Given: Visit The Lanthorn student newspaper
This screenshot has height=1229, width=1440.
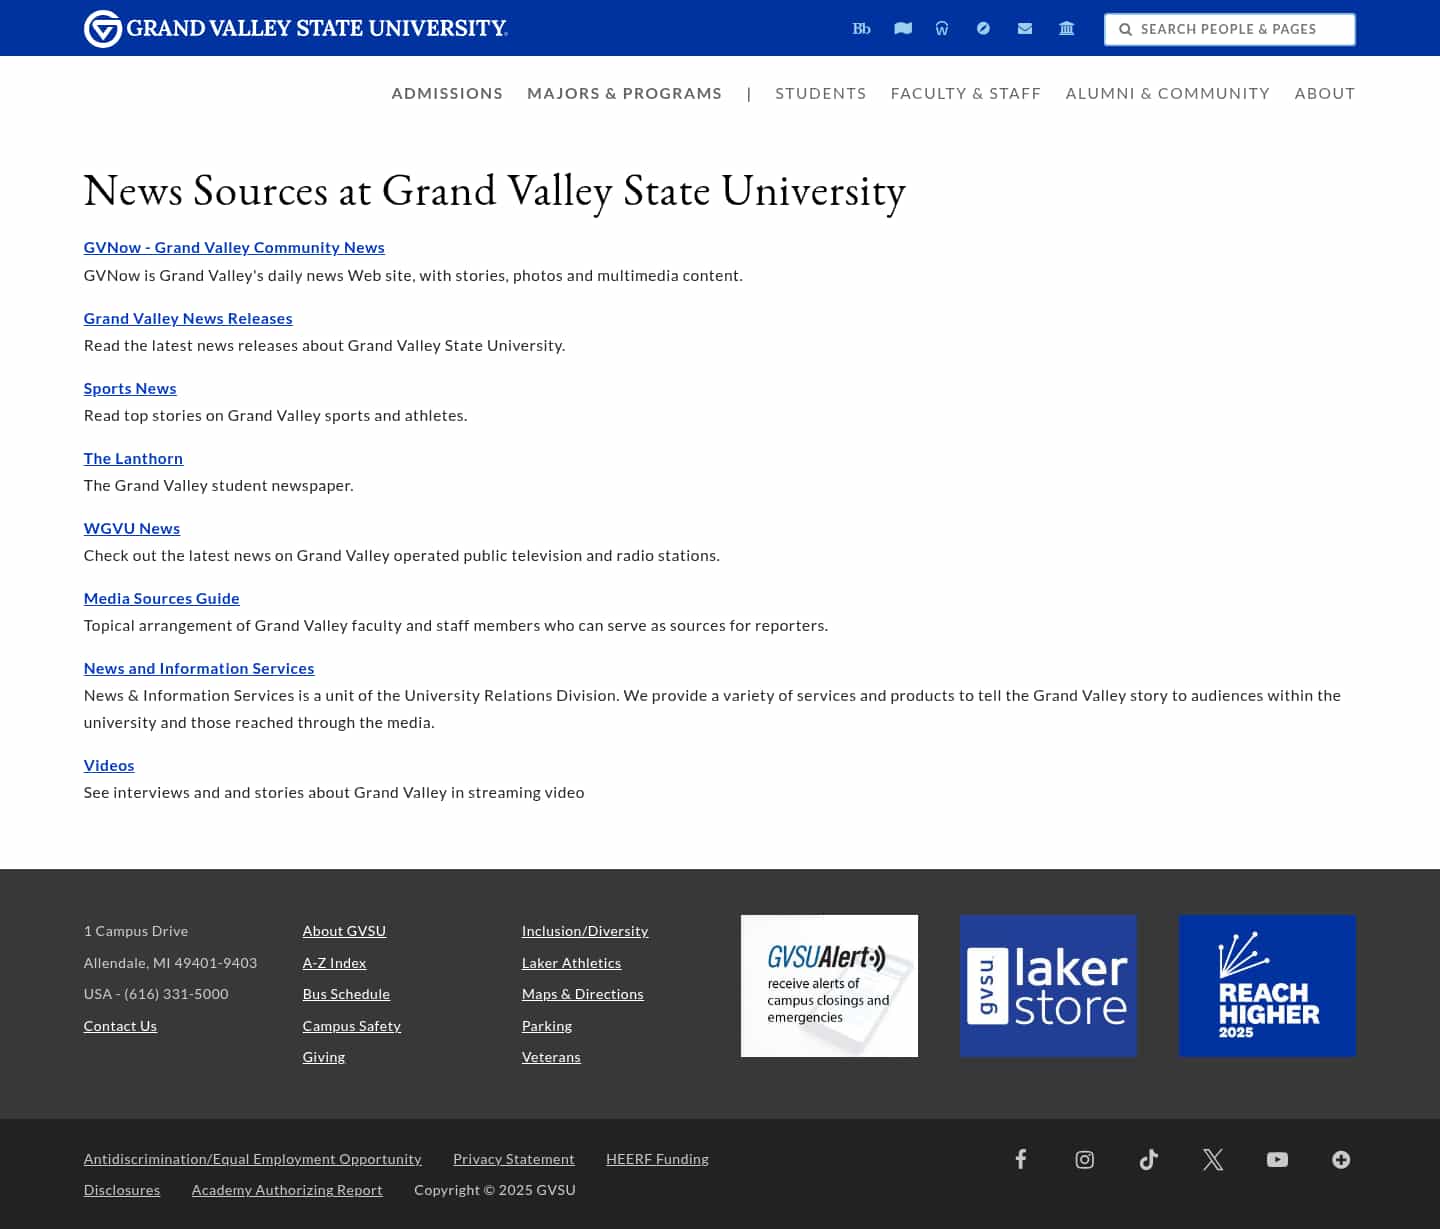Looking at the screenshot, I should pos(133,458).
